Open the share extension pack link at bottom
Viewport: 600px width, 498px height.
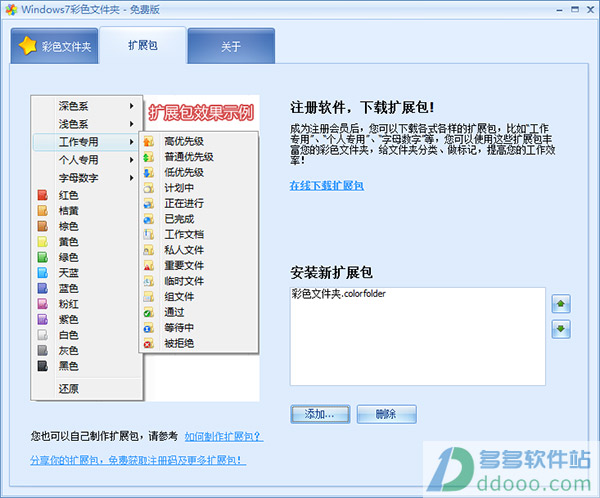click(138, 460)
